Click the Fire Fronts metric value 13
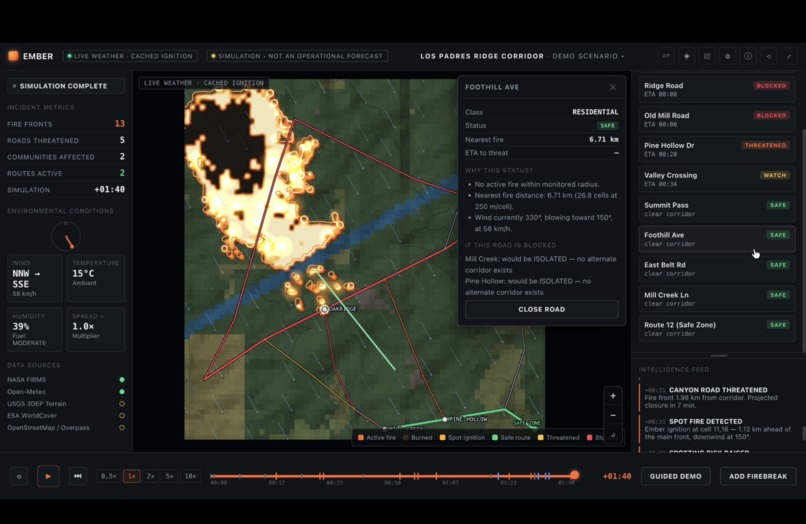This screenshot has width=806, height=524. [120, 123]
